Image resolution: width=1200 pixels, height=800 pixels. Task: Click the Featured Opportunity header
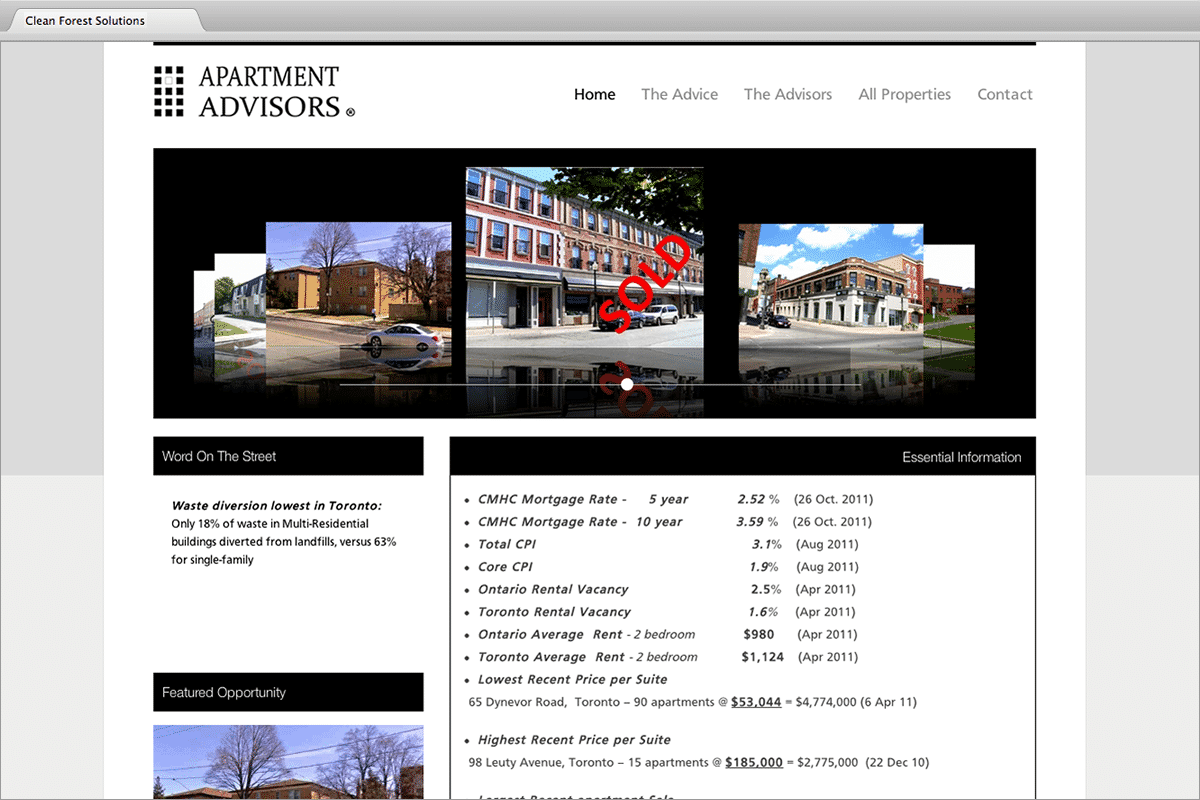pos(288,692)
